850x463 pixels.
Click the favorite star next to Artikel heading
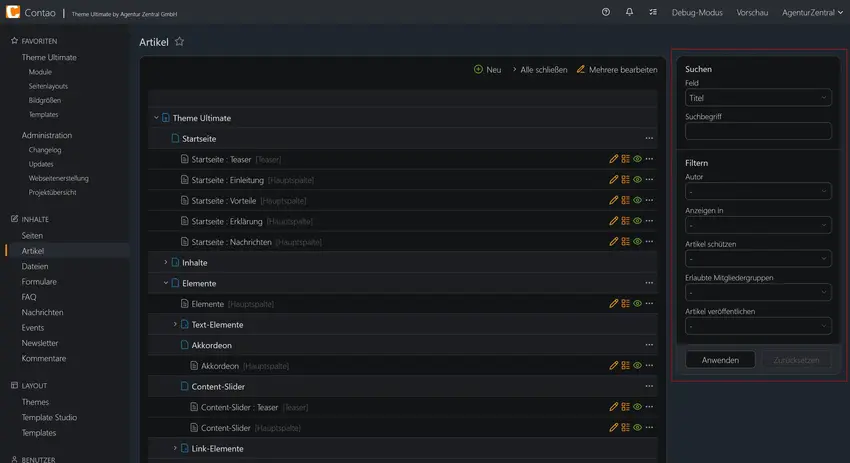pos(179,42)
